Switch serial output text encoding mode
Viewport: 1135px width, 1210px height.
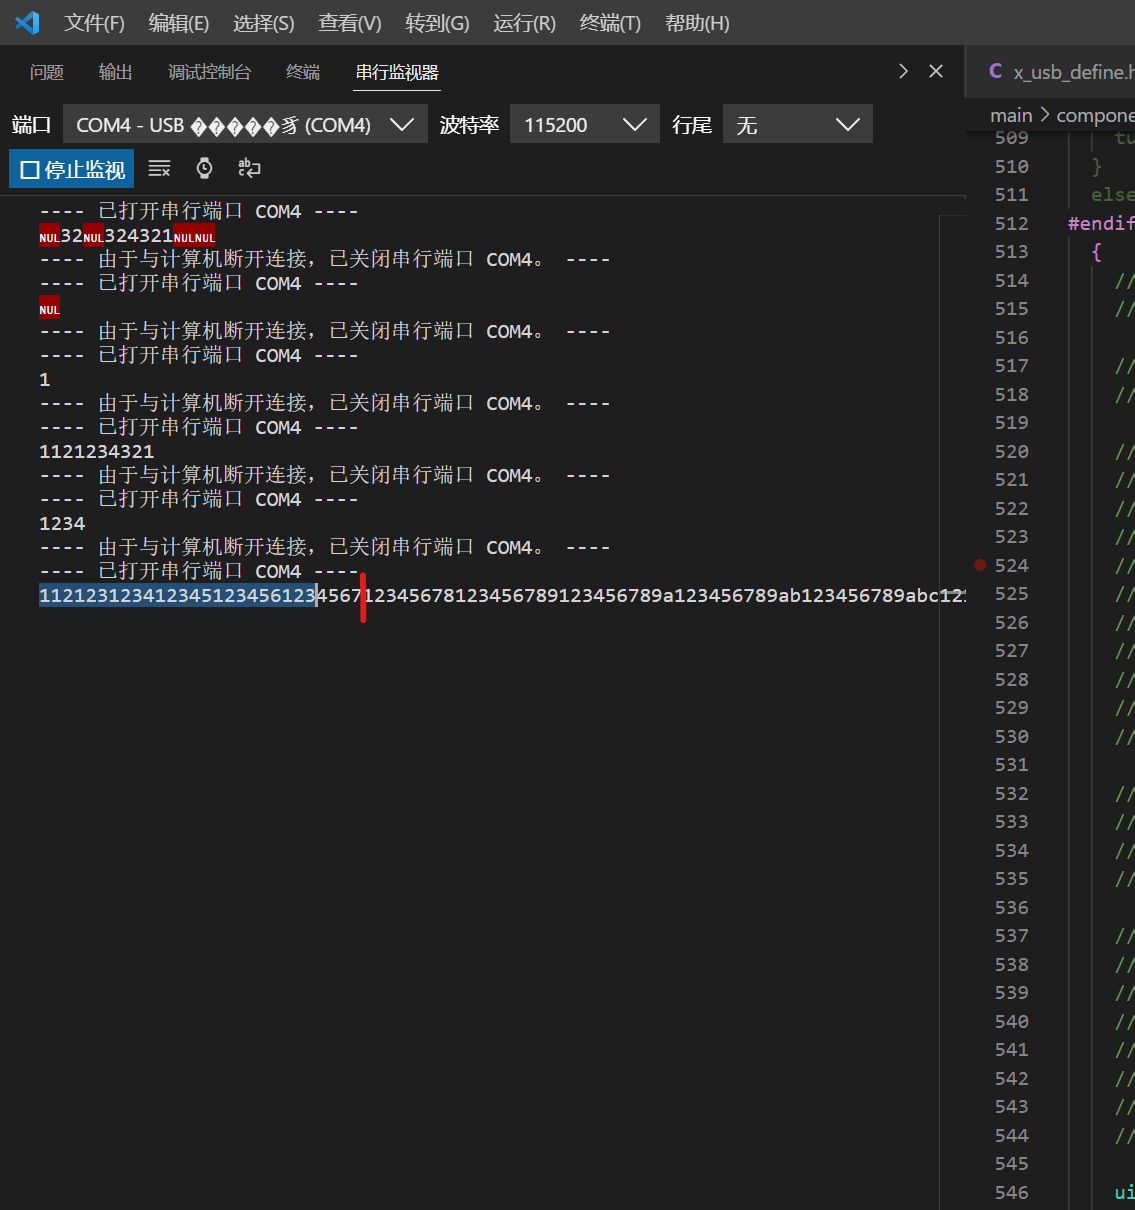(x=249, y=168)
